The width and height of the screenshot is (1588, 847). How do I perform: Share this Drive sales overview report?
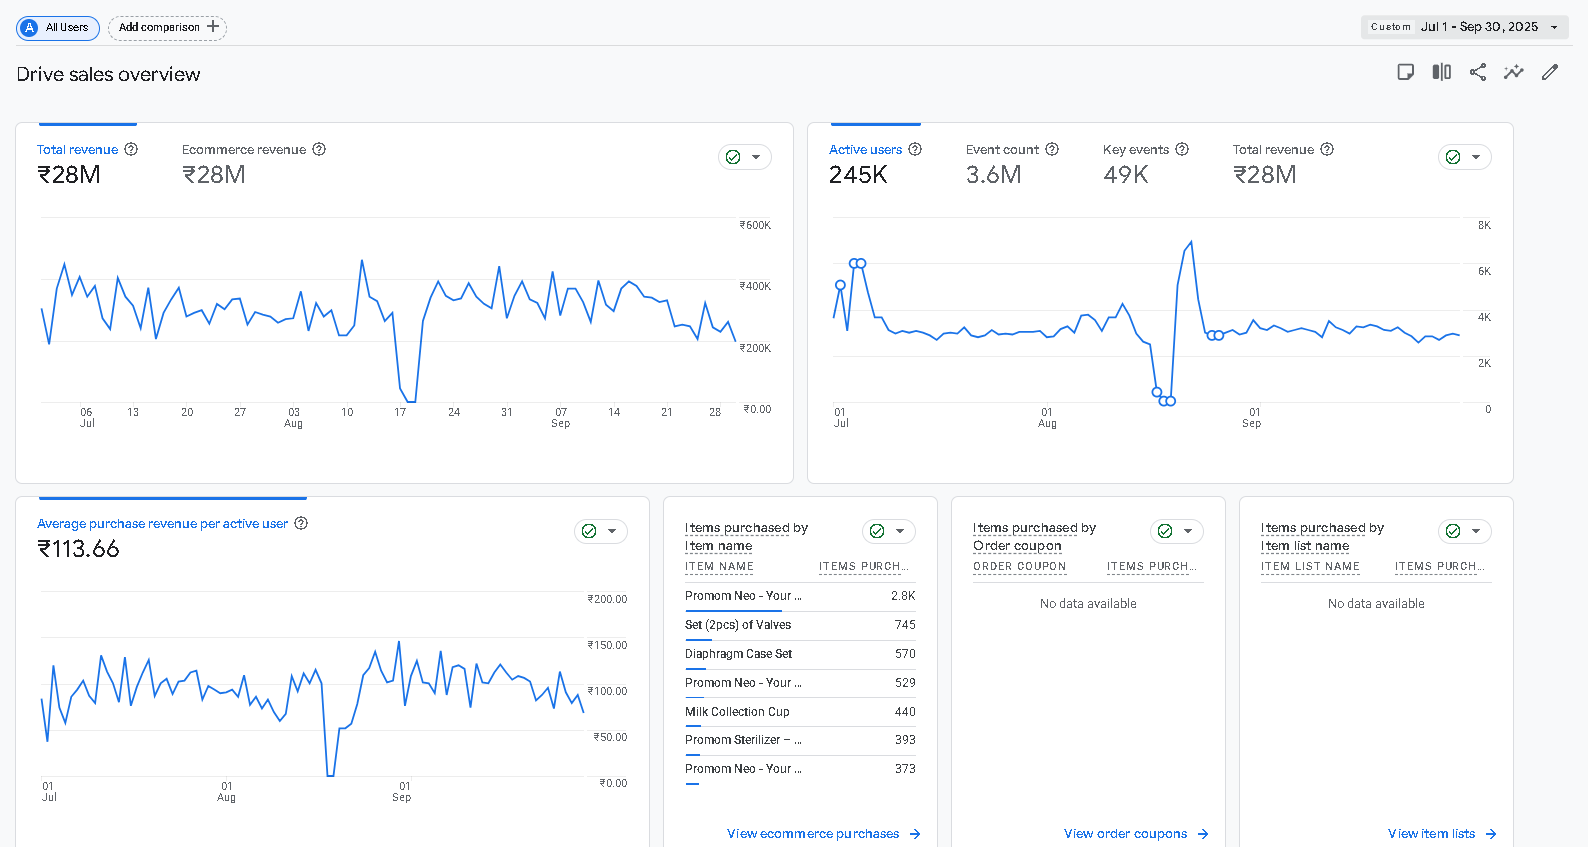[1477, 72]
